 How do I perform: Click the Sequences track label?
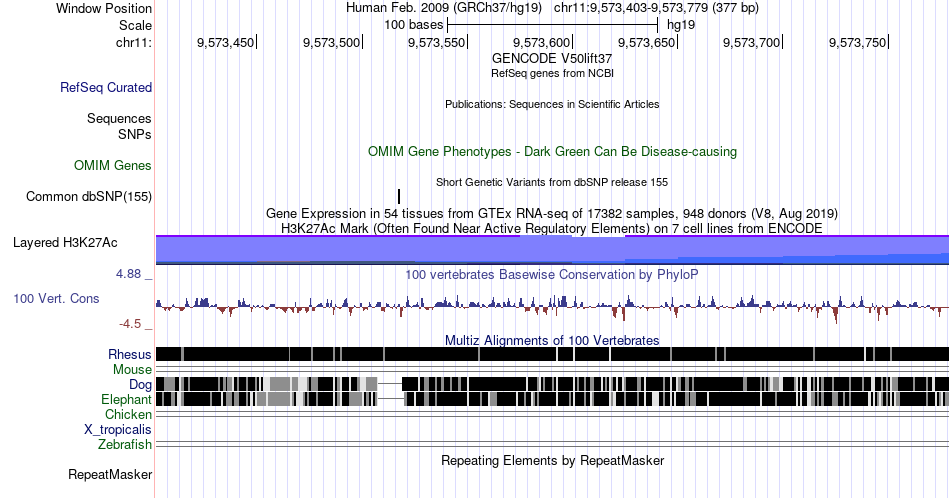click(119, 118)
